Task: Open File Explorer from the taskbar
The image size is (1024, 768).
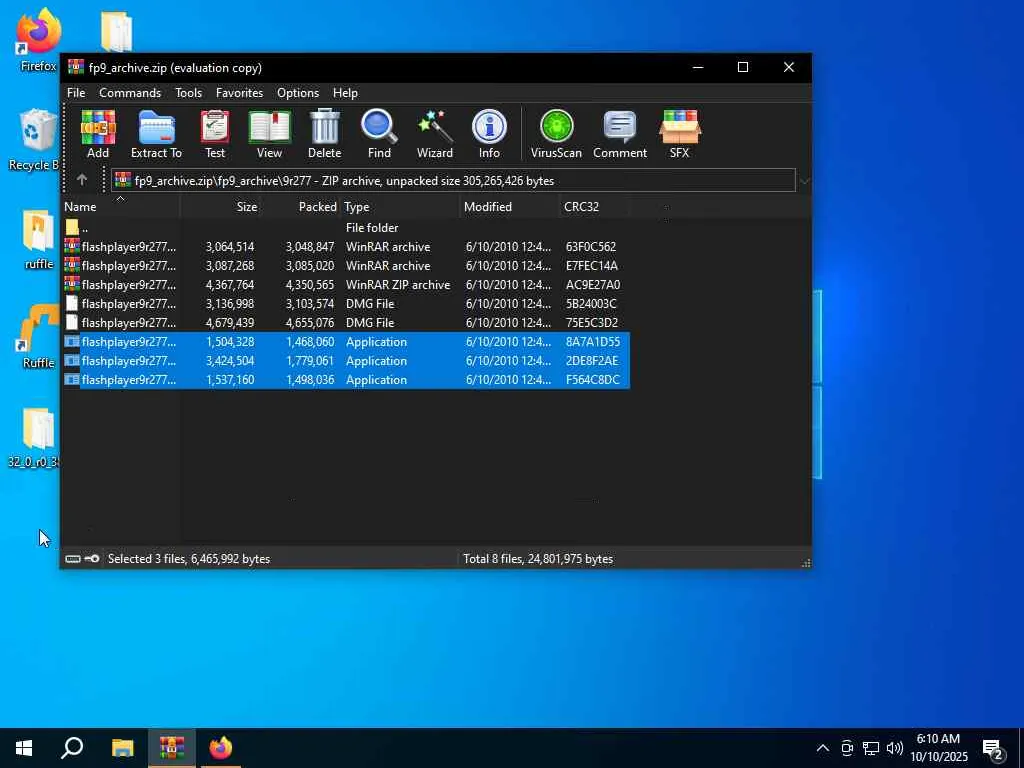Action: 122,748
